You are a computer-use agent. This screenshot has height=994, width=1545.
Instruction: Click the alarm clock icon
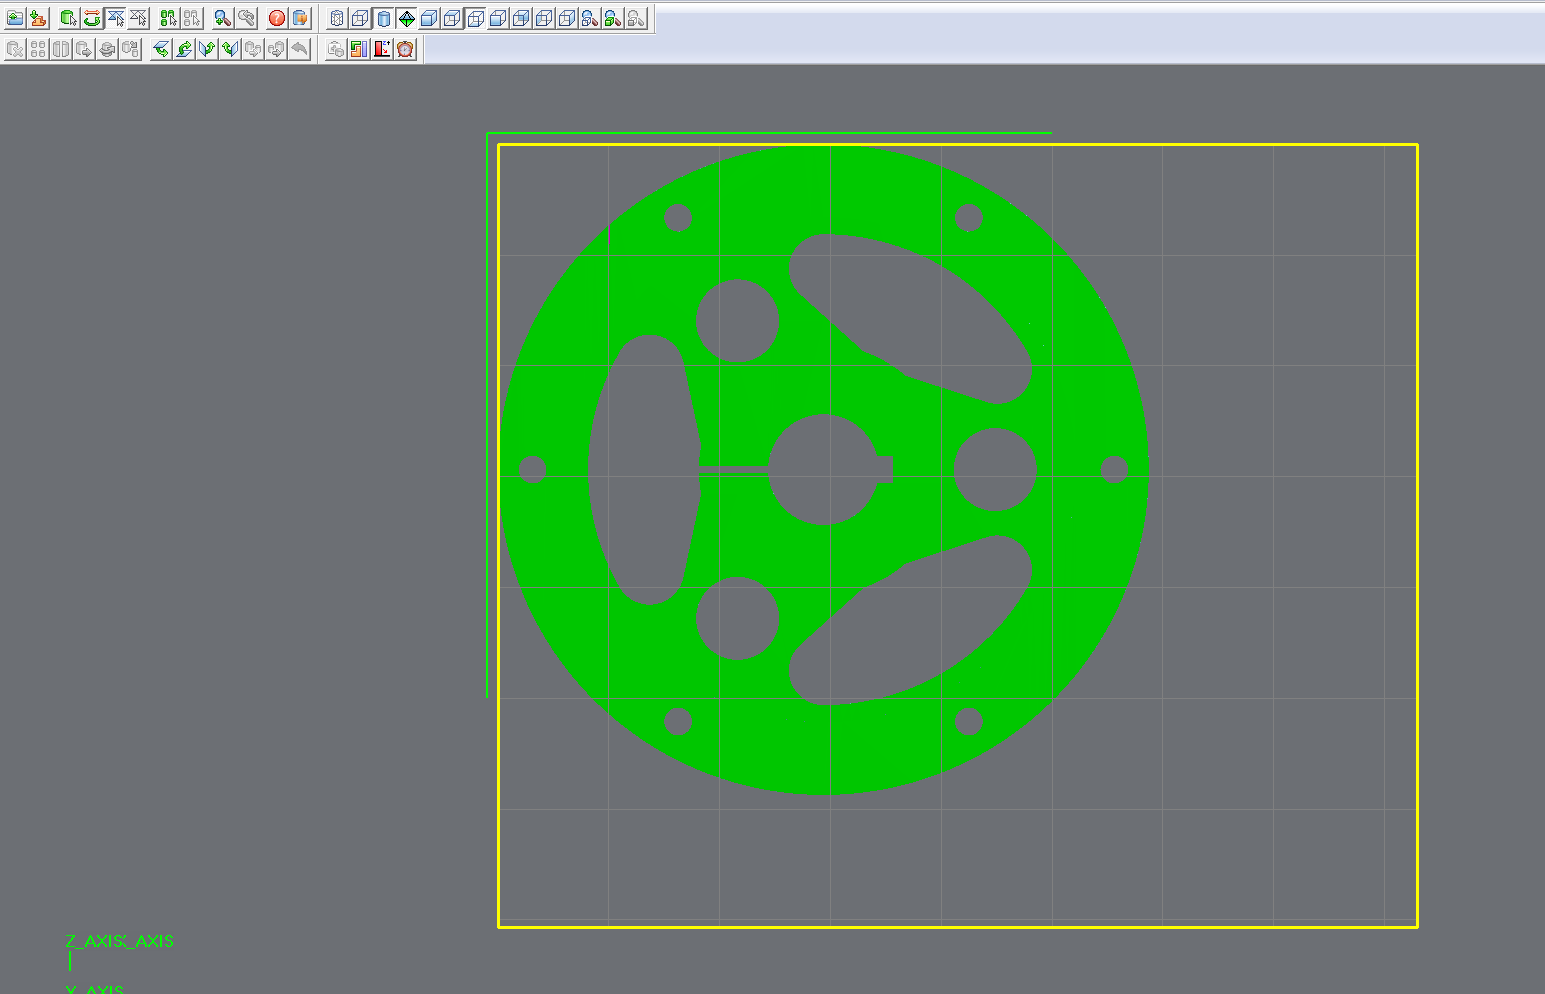[405, 49]
